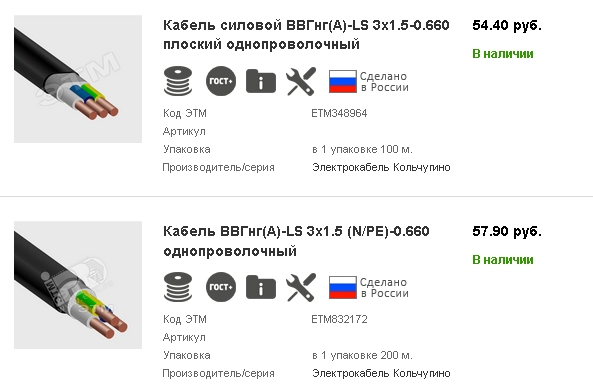593x390 pixels.
Task: Click the ГОСТ+ badge on second cable
Action: point(221,287)
